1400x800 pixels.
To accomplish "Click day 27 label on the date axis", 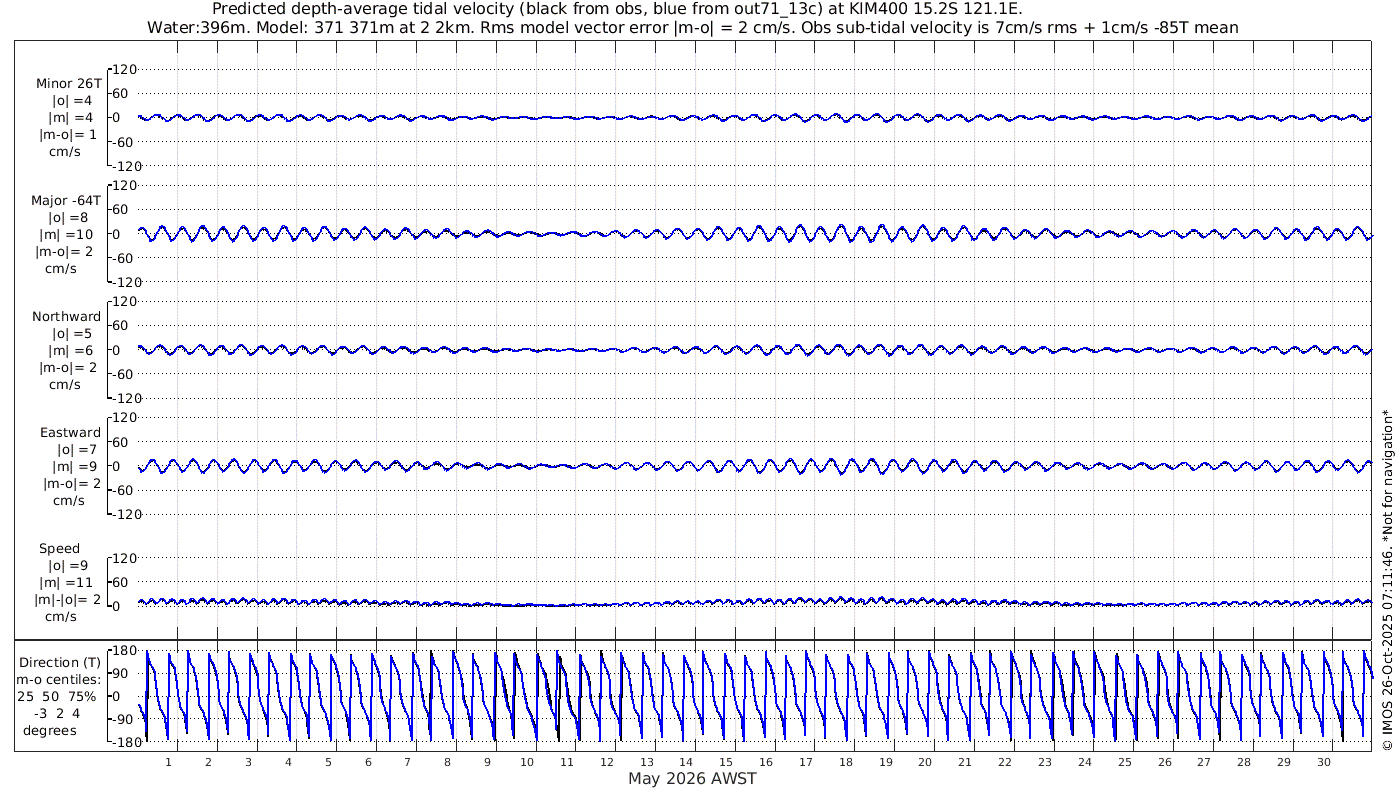I will [x=1204, y=761].
